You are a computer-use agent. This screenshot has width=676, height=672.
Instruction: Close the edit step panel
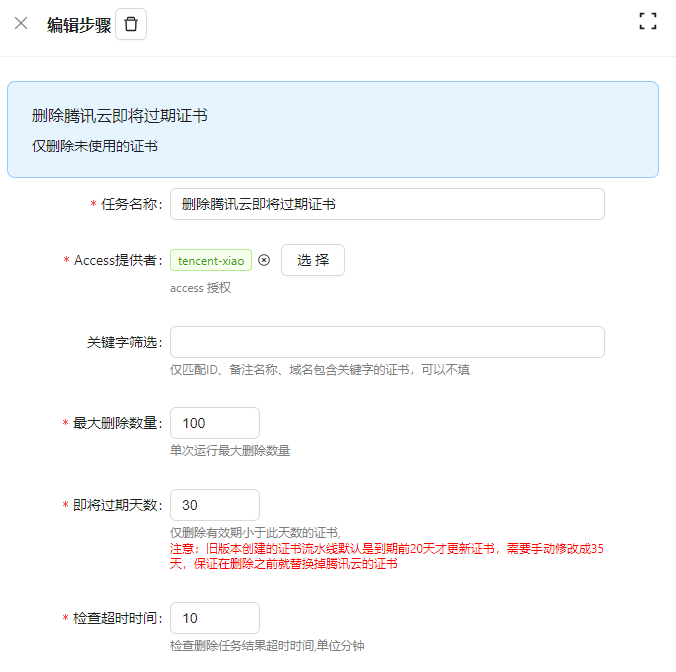pyautogui.click(x=21, y=23)
